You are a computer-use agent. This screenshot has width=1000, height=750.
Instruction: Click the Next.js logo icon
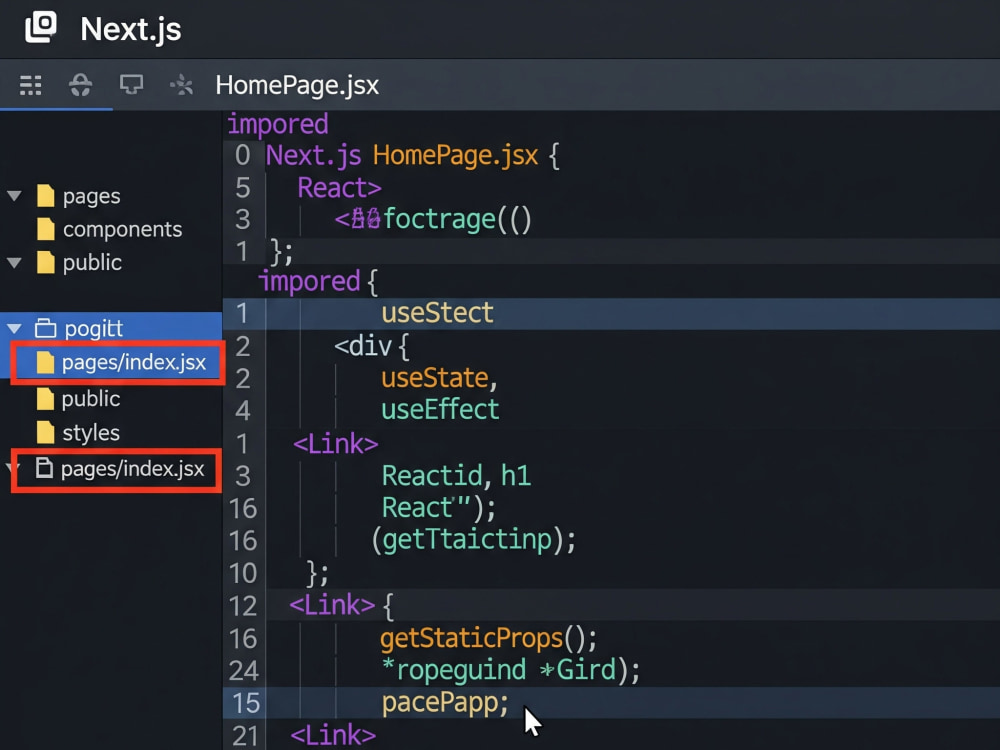coord(41,28)
